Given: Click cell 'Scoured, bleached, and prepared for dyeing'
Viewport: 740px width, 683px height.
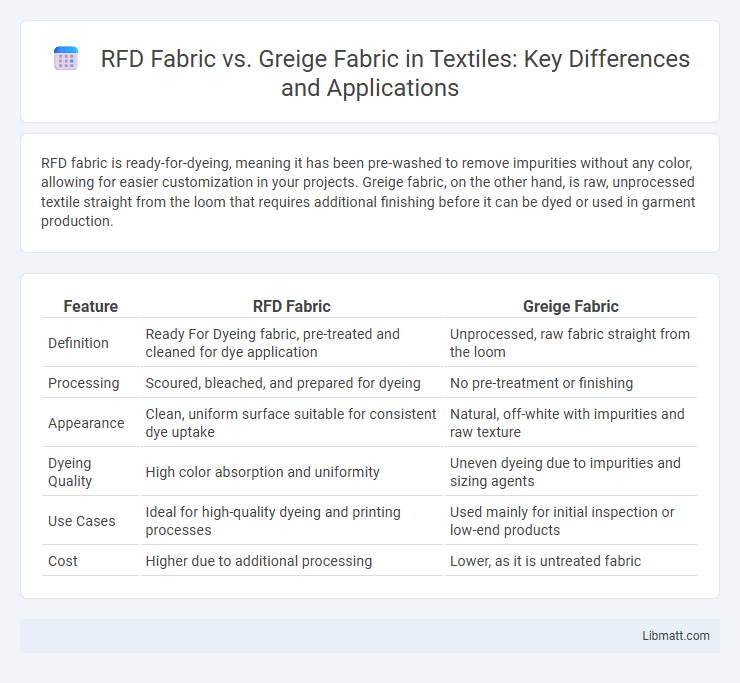Looking at the screenshot, I should (x=291, y=383).
